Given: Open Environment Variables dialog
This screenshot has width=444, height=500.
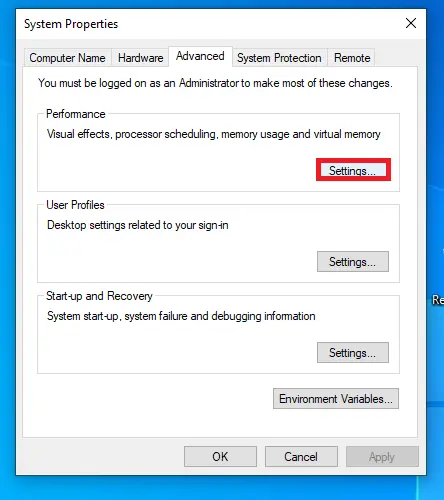Looking at the screenshot, I should coord(336,399).
